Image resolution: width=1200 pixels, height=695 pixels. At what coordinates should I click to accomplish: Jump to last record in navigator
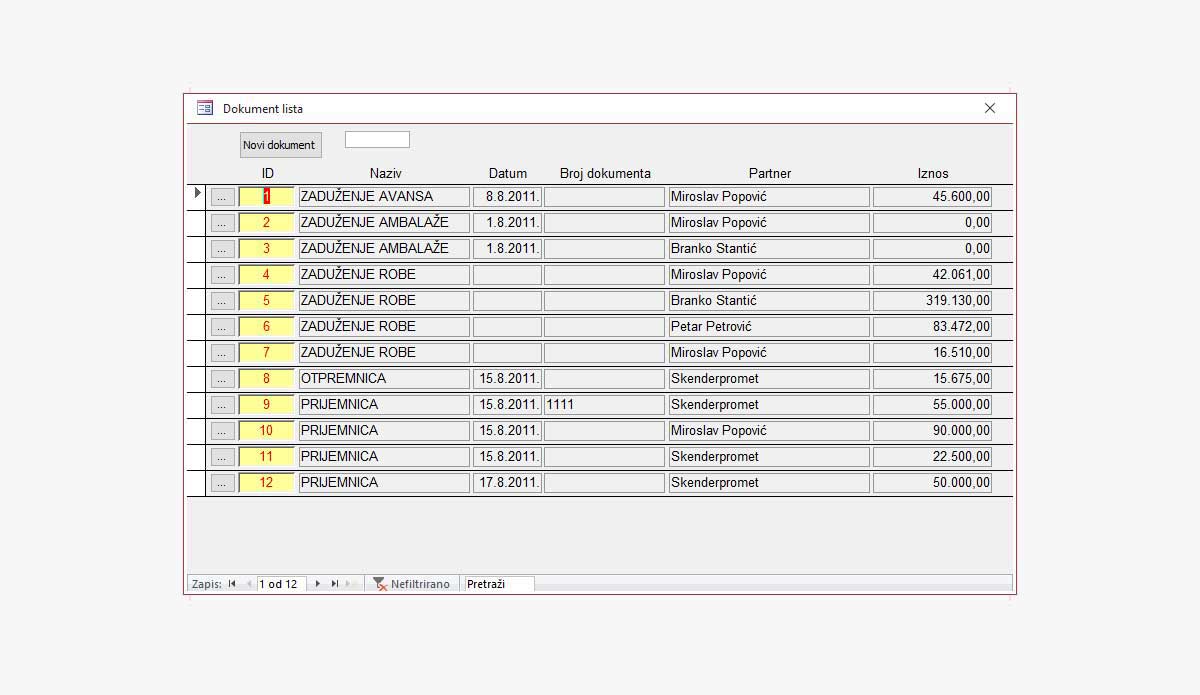[335, 584]
